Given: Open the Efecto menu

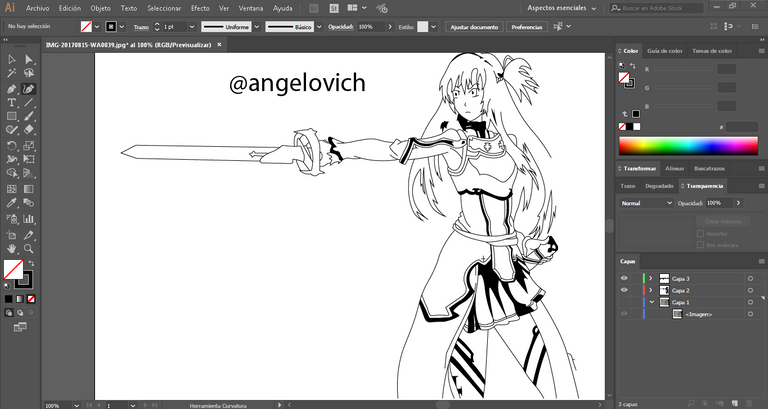Looking at the screenshot, I should 200,8.
